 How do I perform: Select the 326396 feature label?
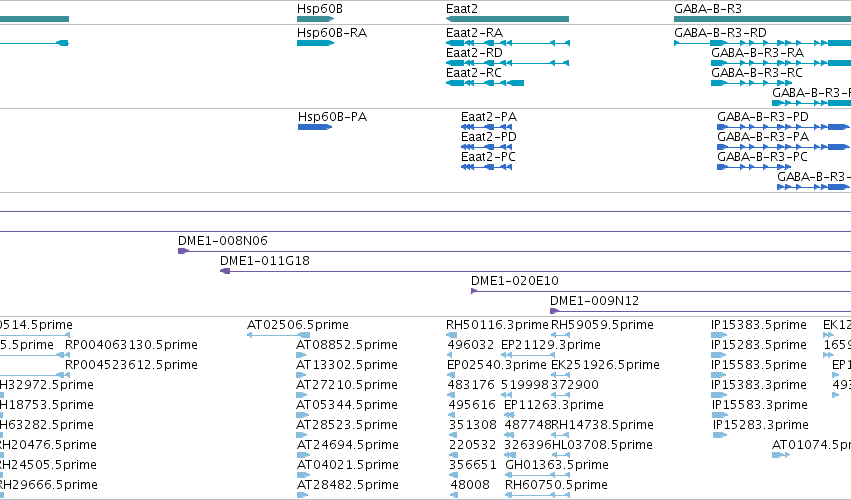pos(528,446)
